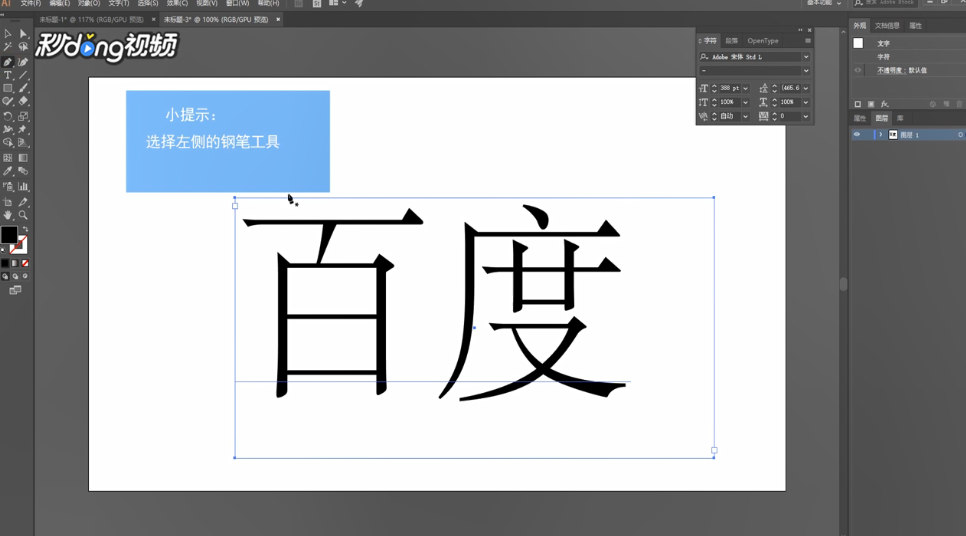Viewport: 966px width, 536px height.
Task: Open leading value dropdown
Action: tap(806, 88)
